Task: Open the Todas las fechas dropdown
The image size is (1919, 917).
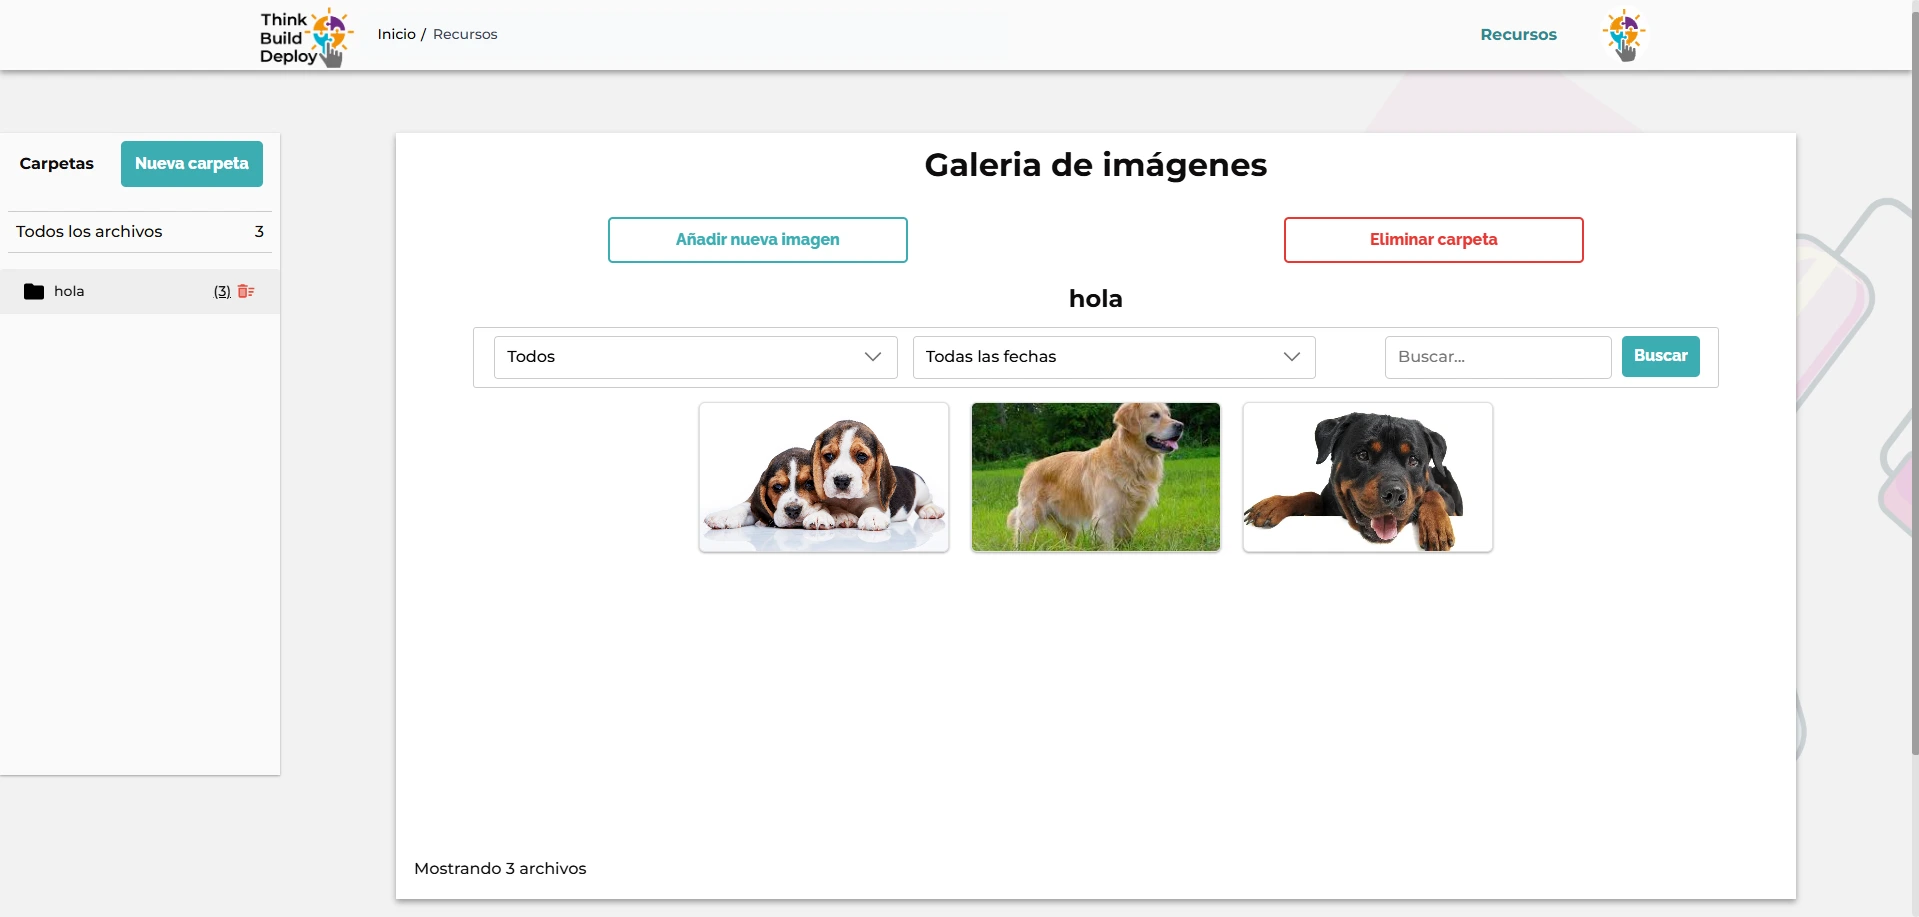Action: click(1113, 357)
